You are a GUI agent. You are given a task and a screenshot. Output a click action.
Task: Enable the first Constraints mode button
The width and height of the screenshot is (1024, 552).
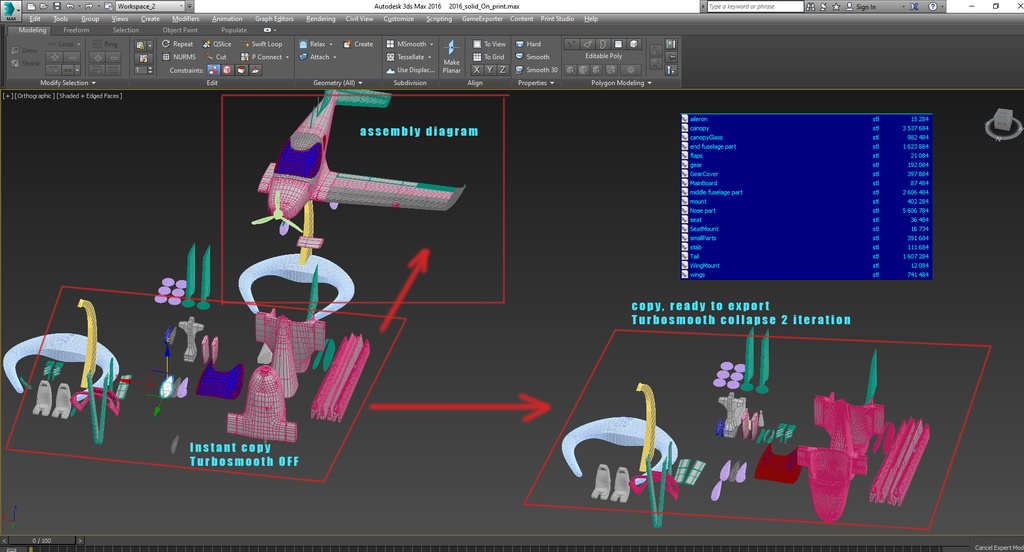point(213,70)
